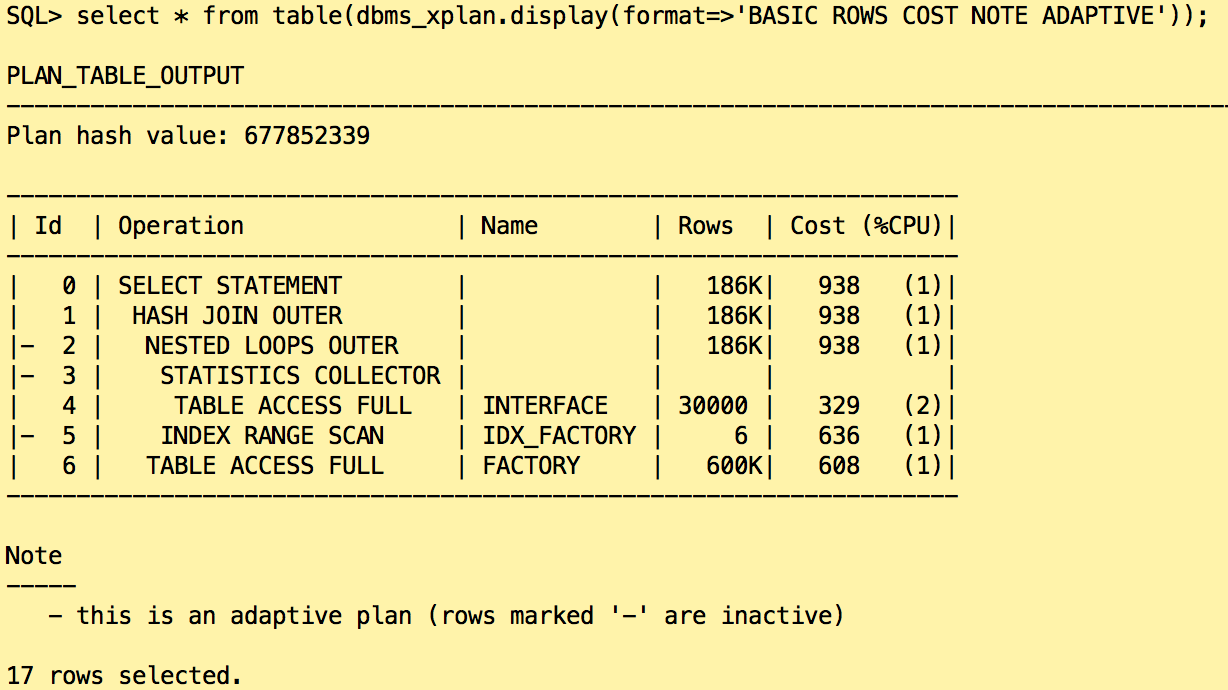Click the Rows column header
The width and height of the screenshot is (1228, 690).
pos(705,226)
